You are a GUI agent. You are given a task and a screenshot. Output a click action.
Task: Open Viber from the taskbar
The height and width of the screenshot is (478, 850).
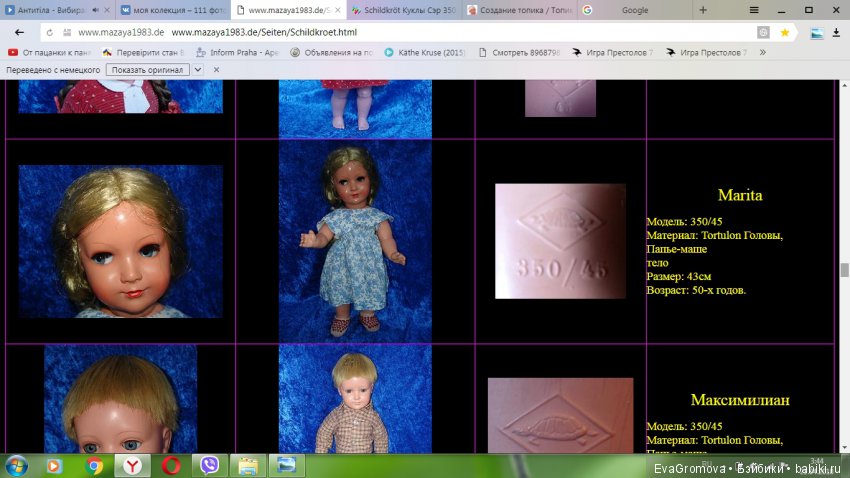point(209,465)
